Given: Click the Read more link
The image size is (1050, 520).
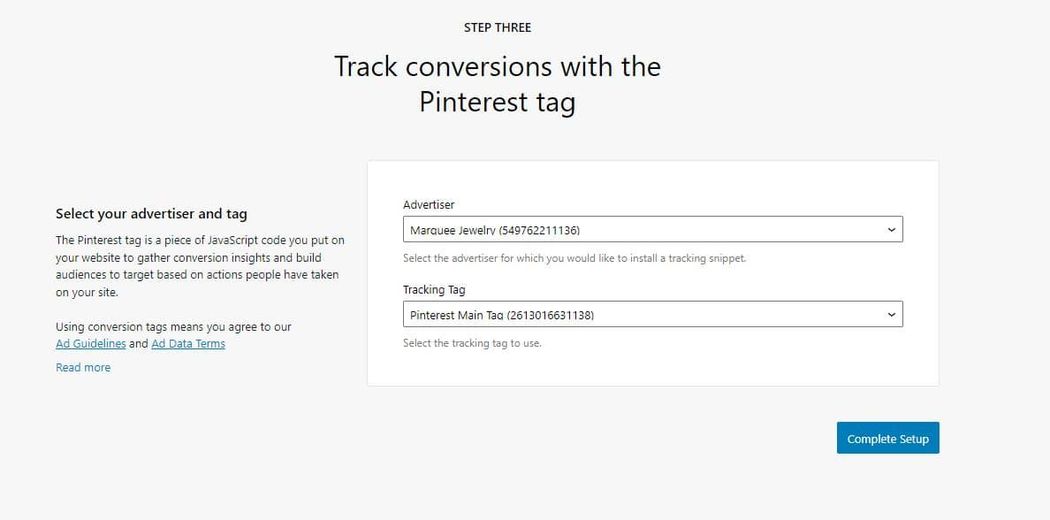Looking at the screenshot, I should (83, 368).
